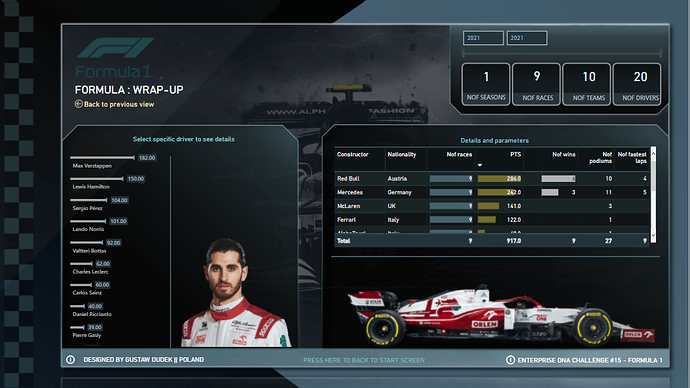
Task: Sort table by Nof wins column header
Action: tap(563, 154)
